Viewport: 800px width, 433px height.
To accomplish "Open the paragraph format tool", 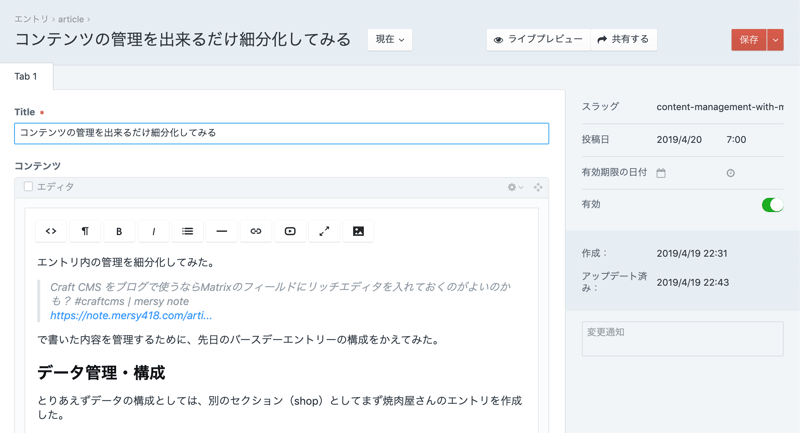I will point(85,231).
